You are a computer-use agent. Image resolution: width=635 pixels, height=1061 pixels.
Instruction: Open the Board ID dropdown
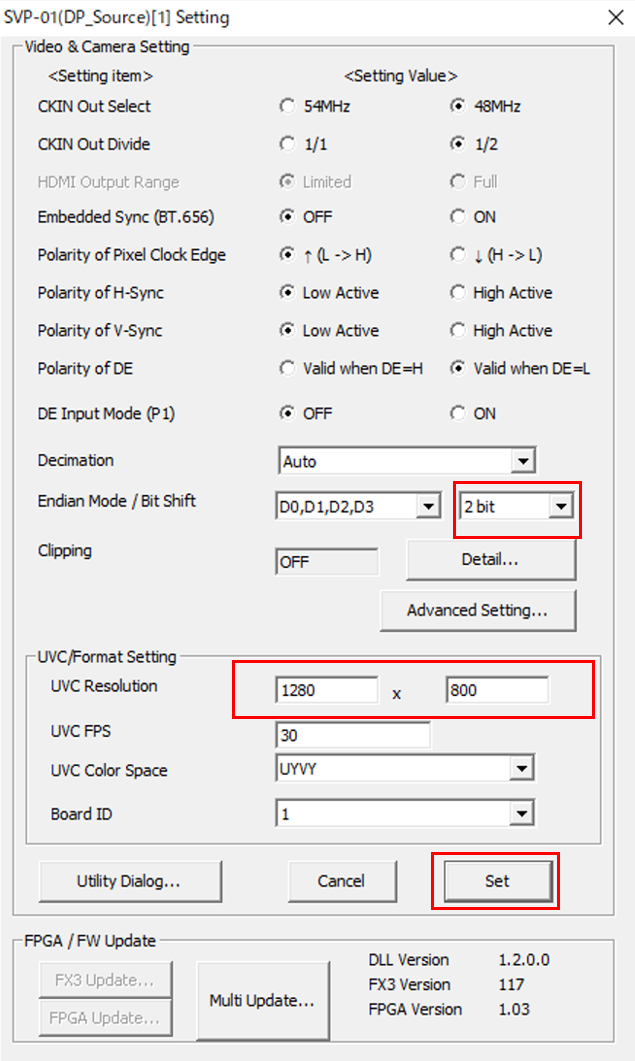tap(521, 814)
